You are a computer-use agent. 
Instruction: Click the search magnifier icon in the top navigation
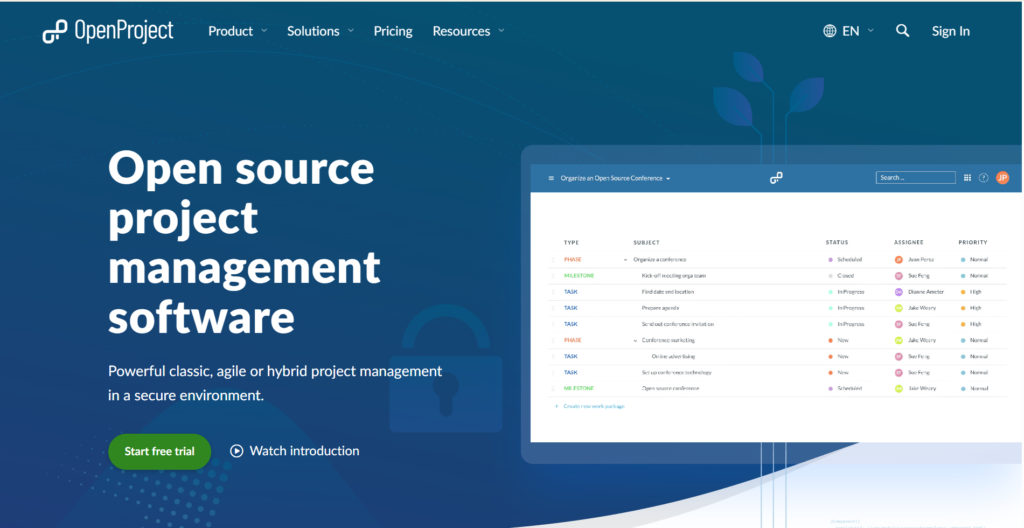click(x=902, y=31)
